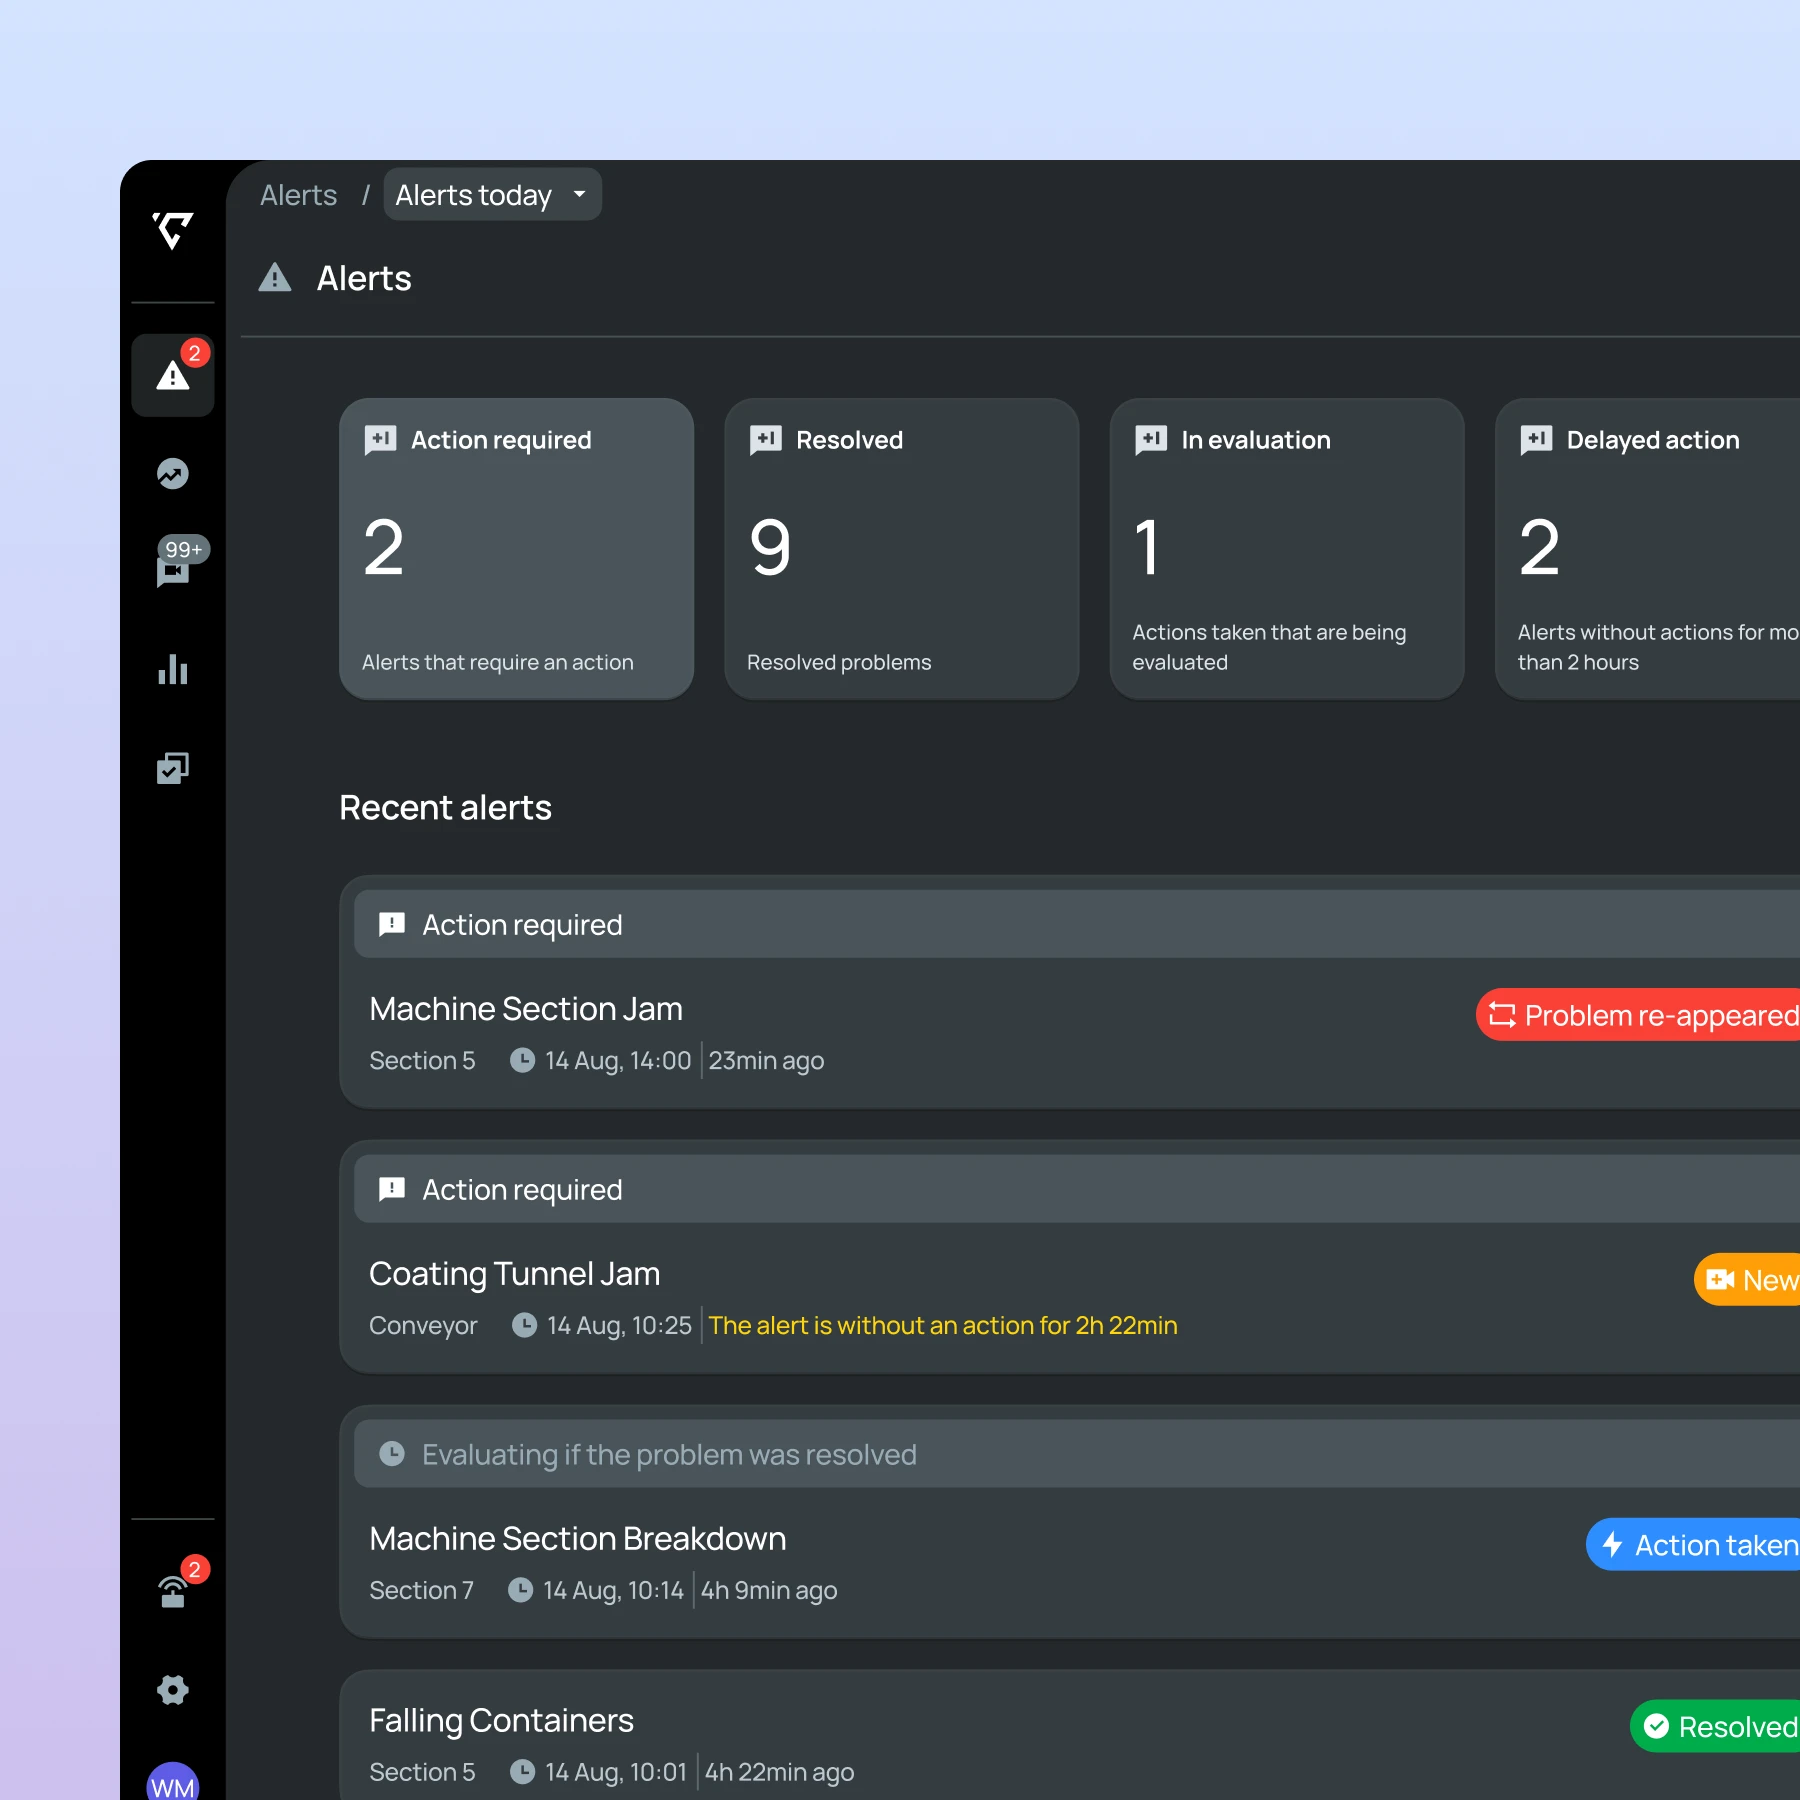Open the Falling Containers alert
Screen dimensions: 1800x1800
[x=501, y=1721]
